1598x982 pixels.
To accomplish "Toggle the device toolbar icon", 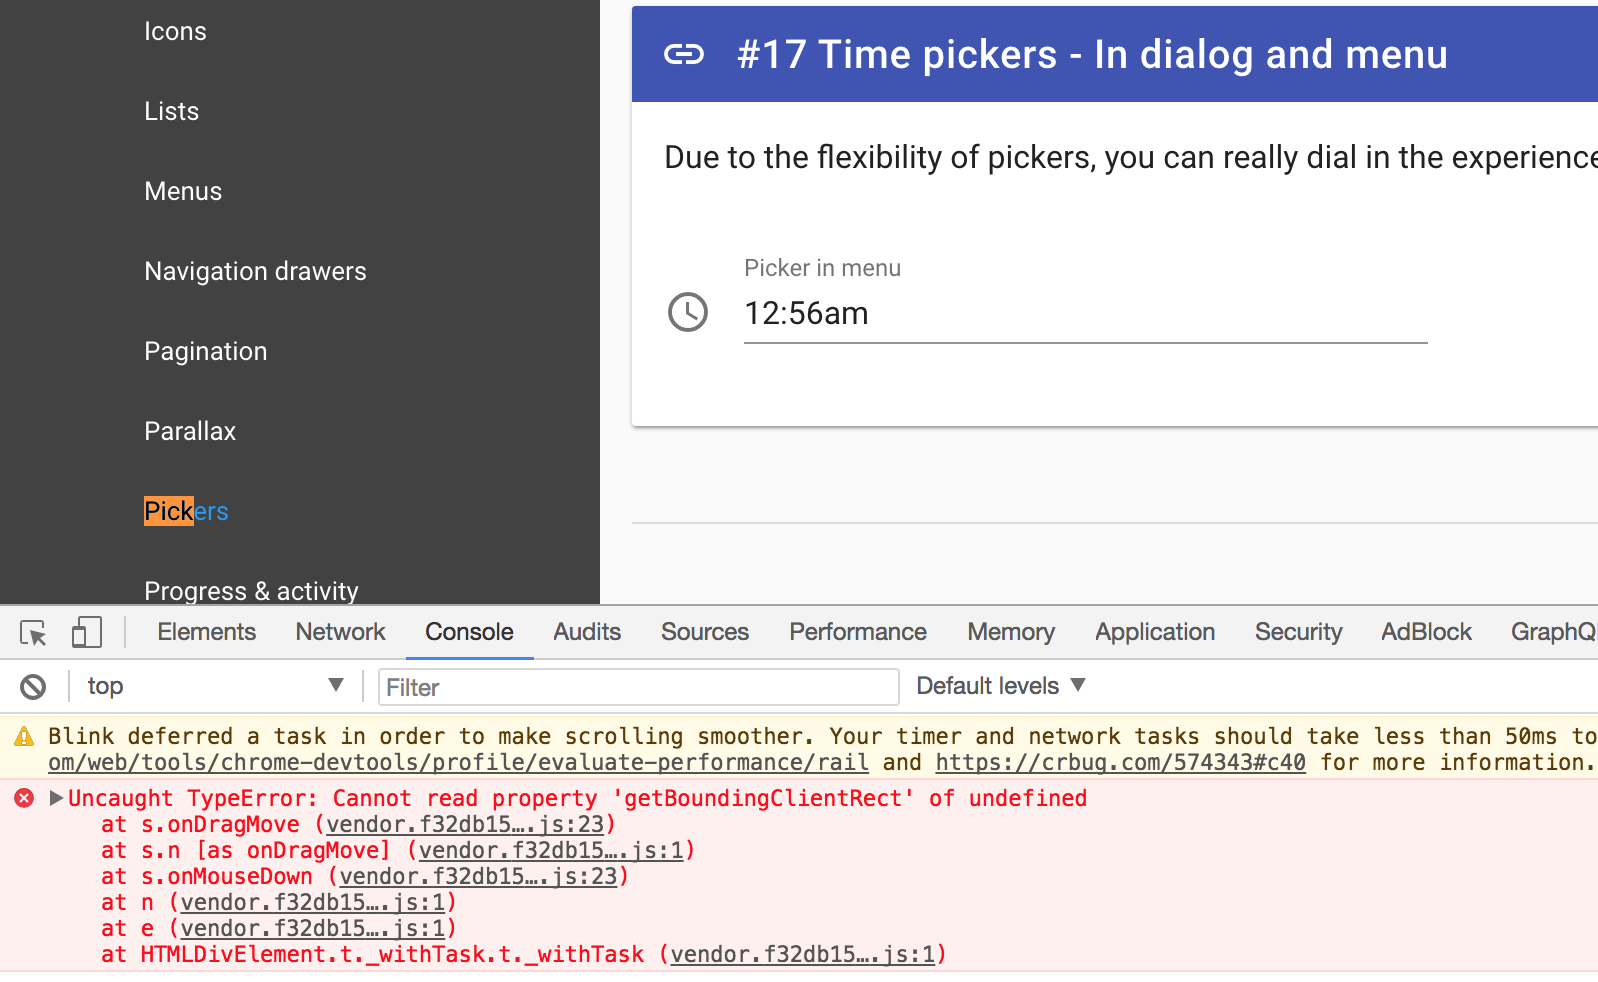I will coord(86,631).
